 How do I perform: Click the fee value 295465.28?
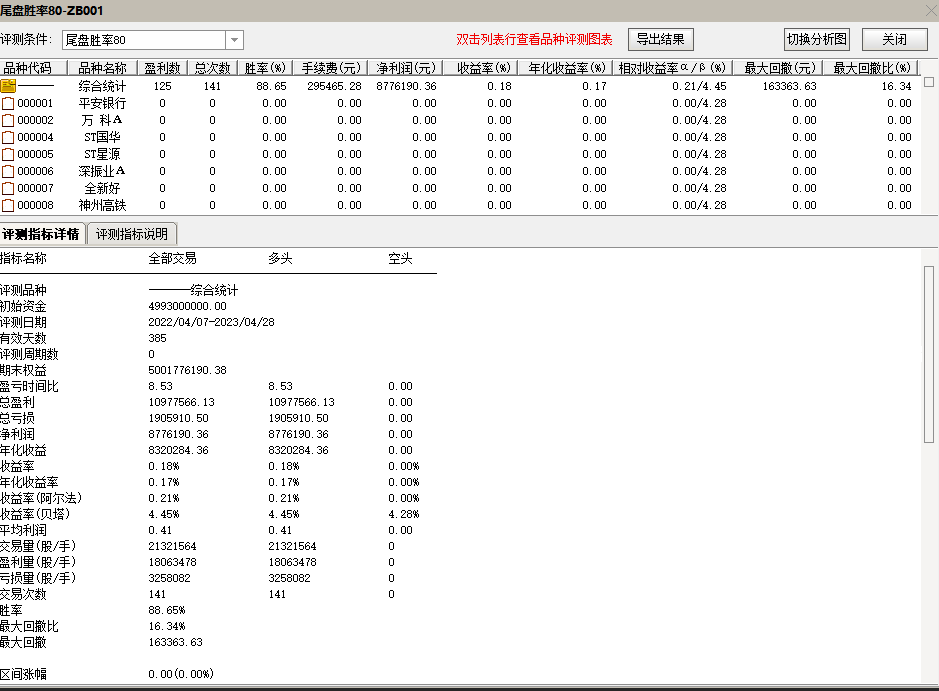click(334, 86)
